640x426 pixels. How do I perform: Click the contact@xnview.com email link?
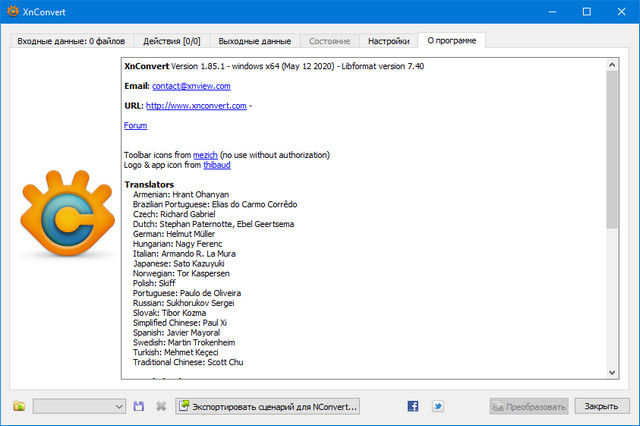pos(183,86)
